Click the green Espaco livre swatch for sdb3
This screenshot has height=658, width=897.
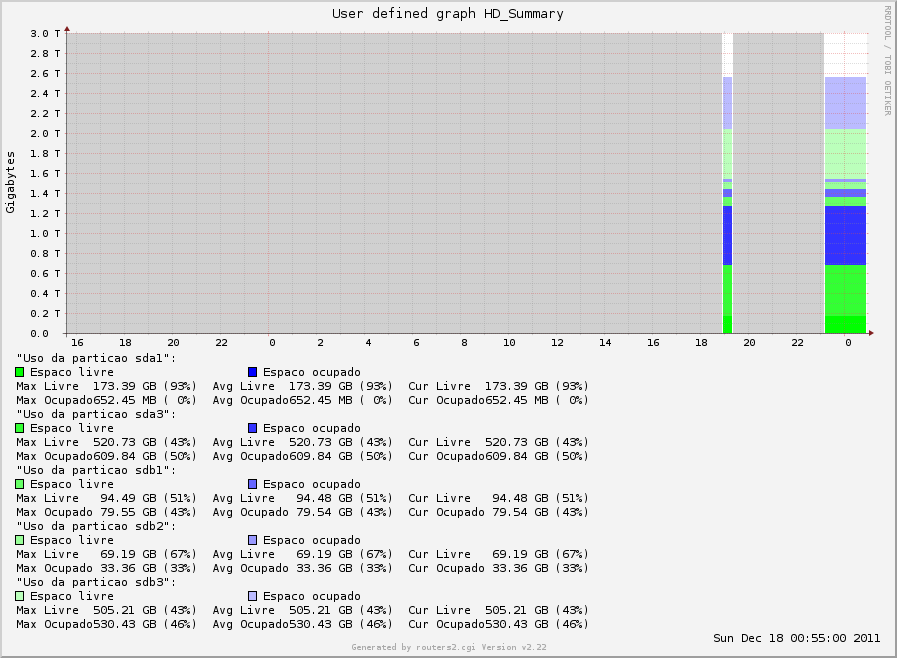coord(20,595)
